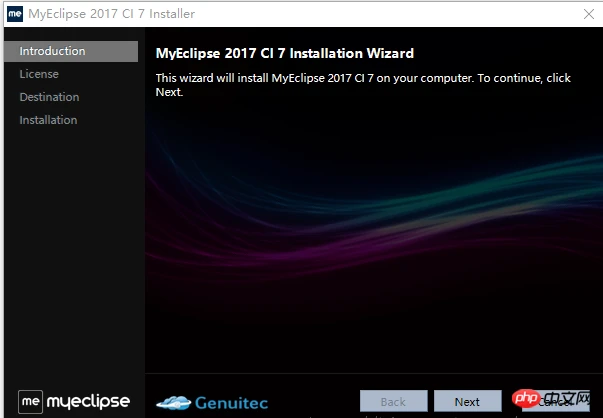Click the 中文网 watermark text

click(567, 399)
